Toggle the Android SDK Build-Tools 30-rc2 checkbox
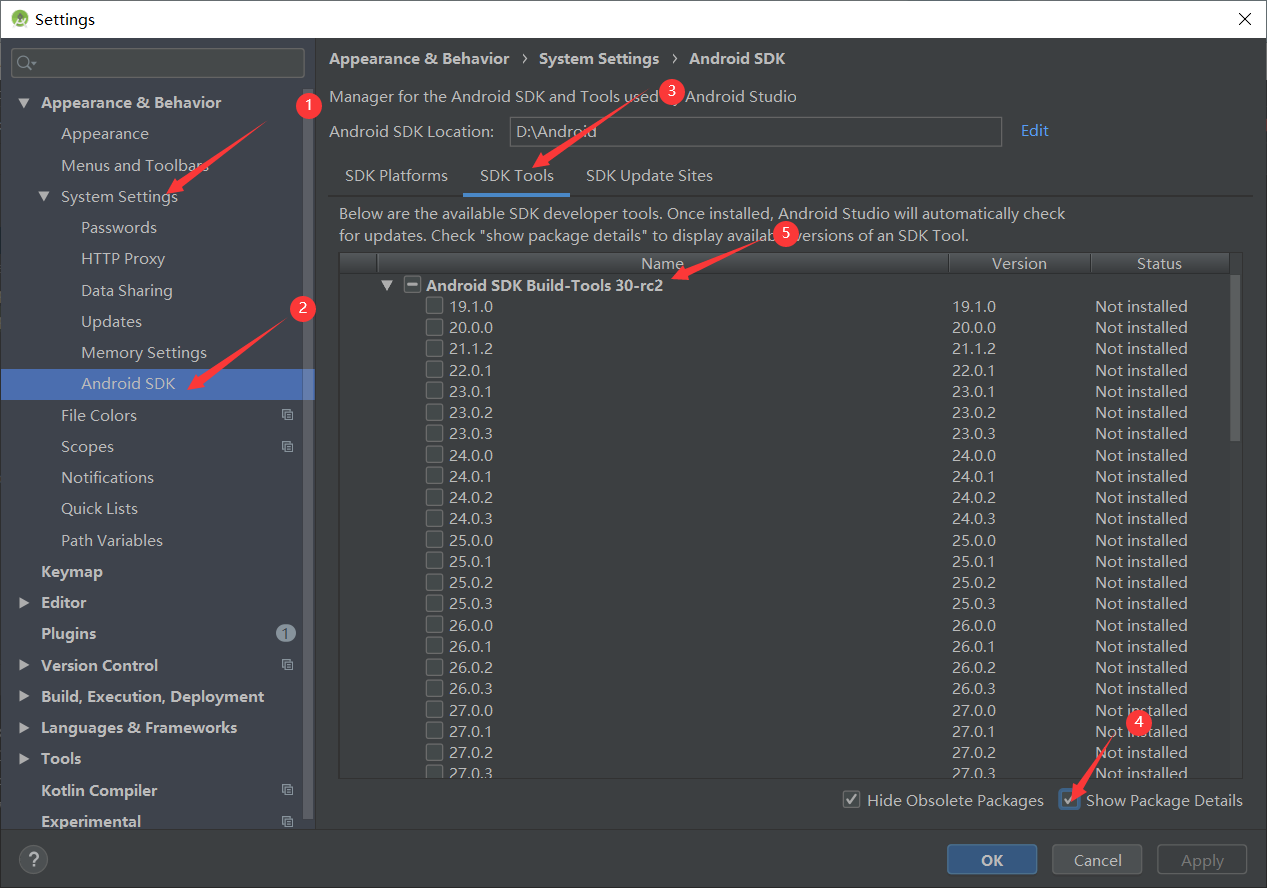Screen dimensions: 1267x888 [412, 285]
